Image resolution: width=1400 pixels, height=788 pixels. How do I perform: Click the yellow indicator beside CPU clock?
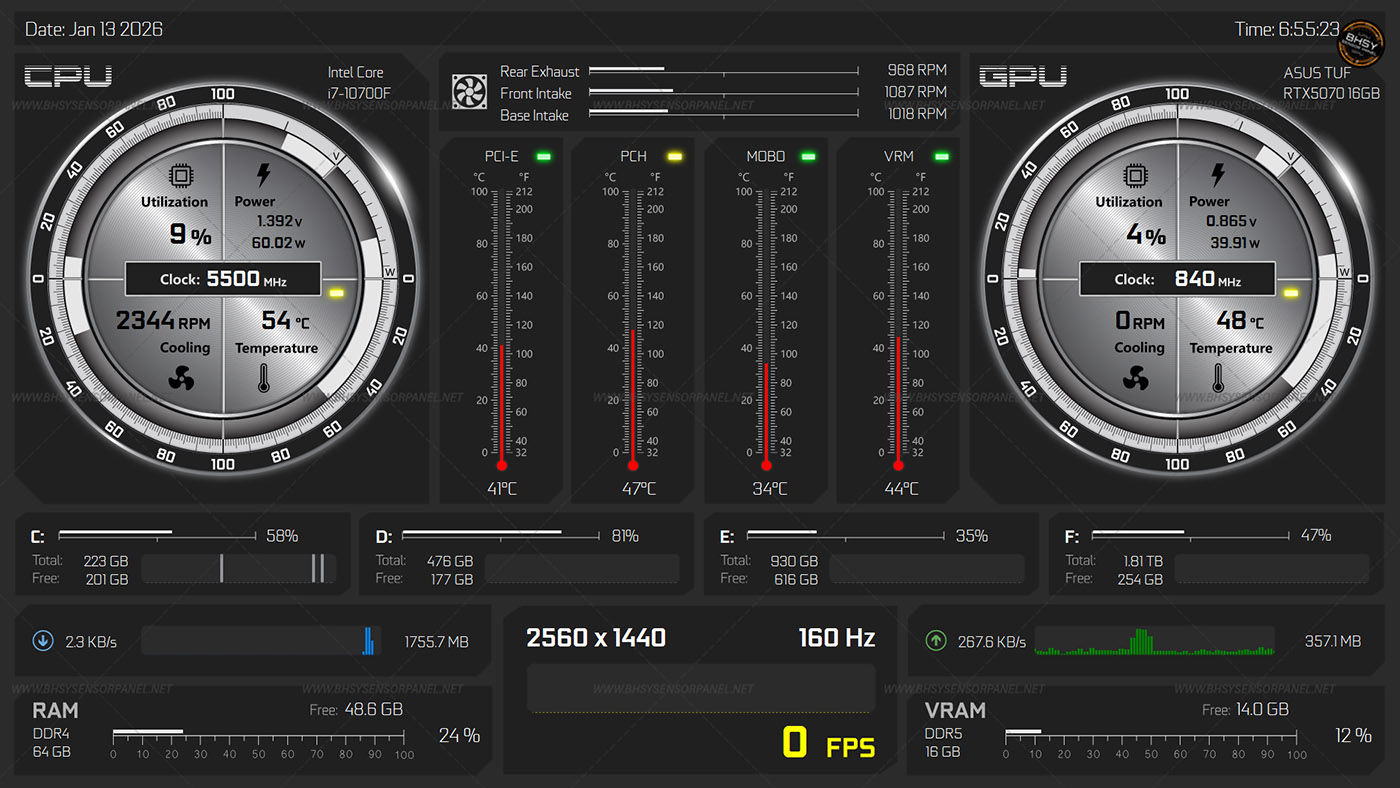click(337, 293)
